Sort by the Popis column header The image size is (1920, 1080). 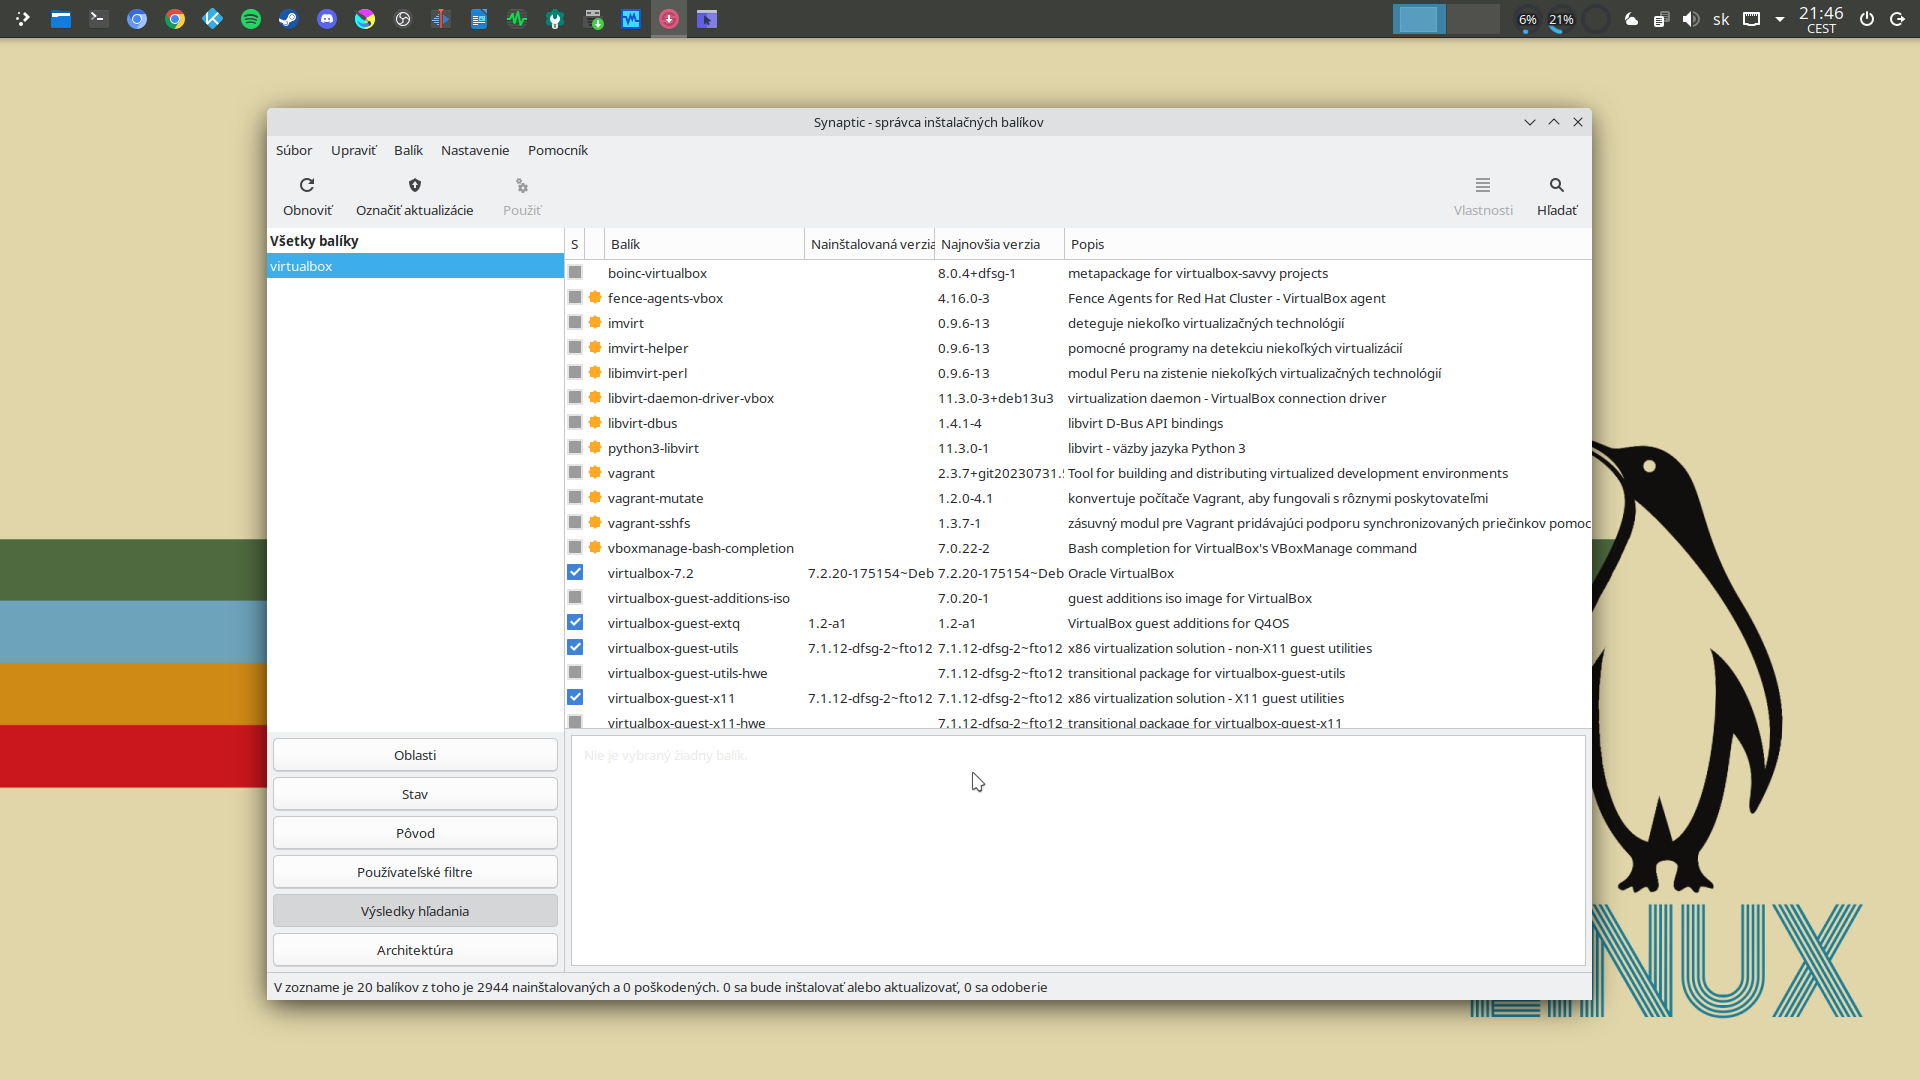point(1327,244)
